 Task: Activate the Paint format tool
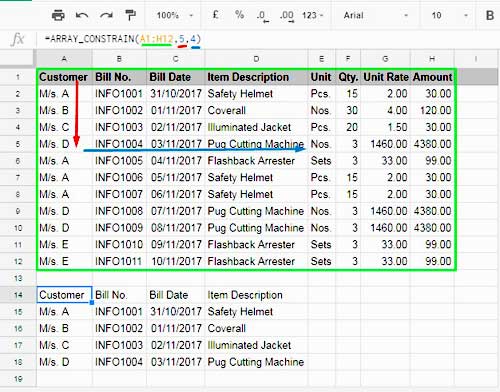point(130,15)
